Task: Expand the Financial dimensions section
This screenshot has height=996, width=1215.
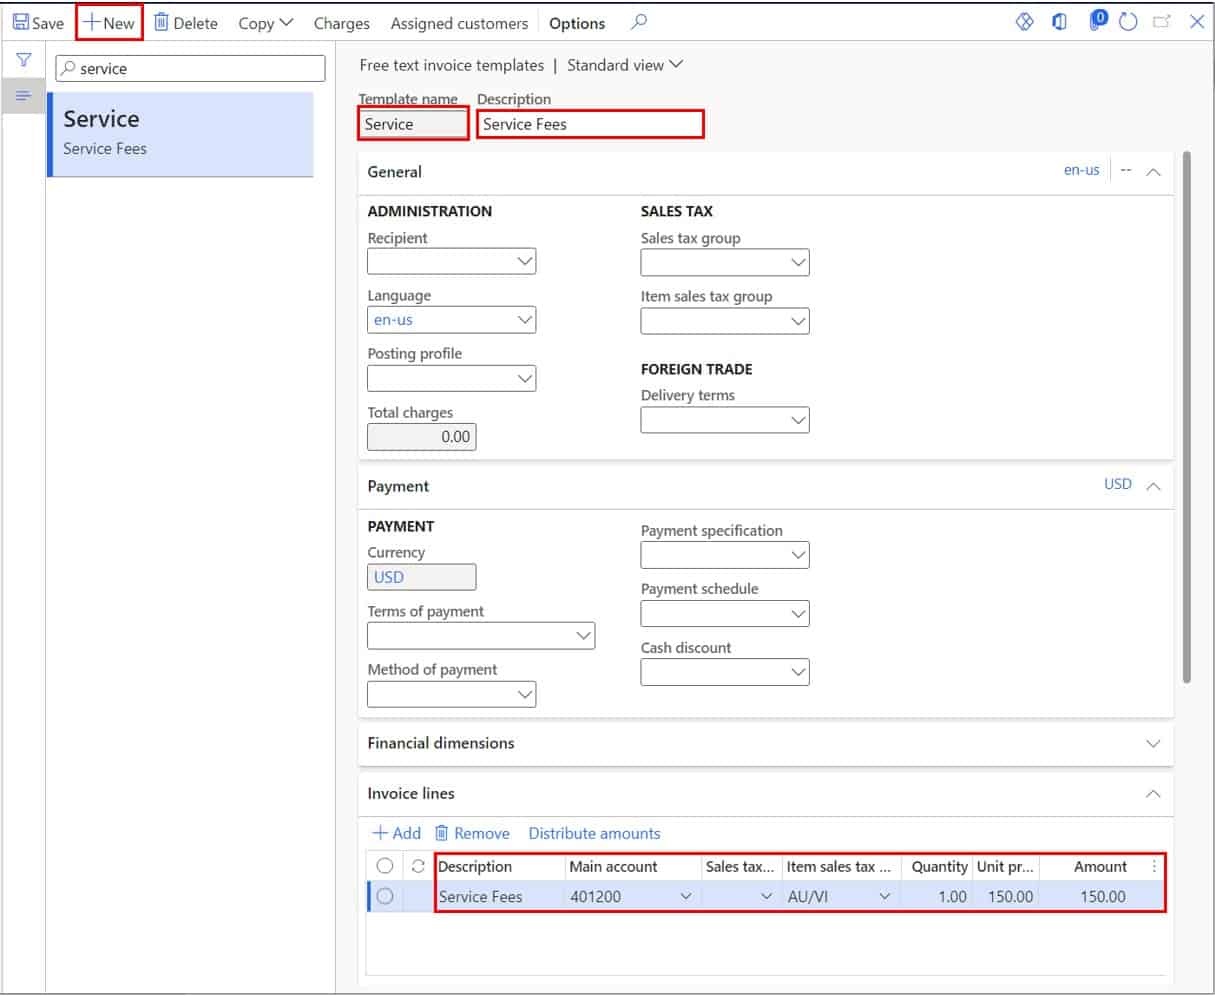Action: tap(1152, 743)
